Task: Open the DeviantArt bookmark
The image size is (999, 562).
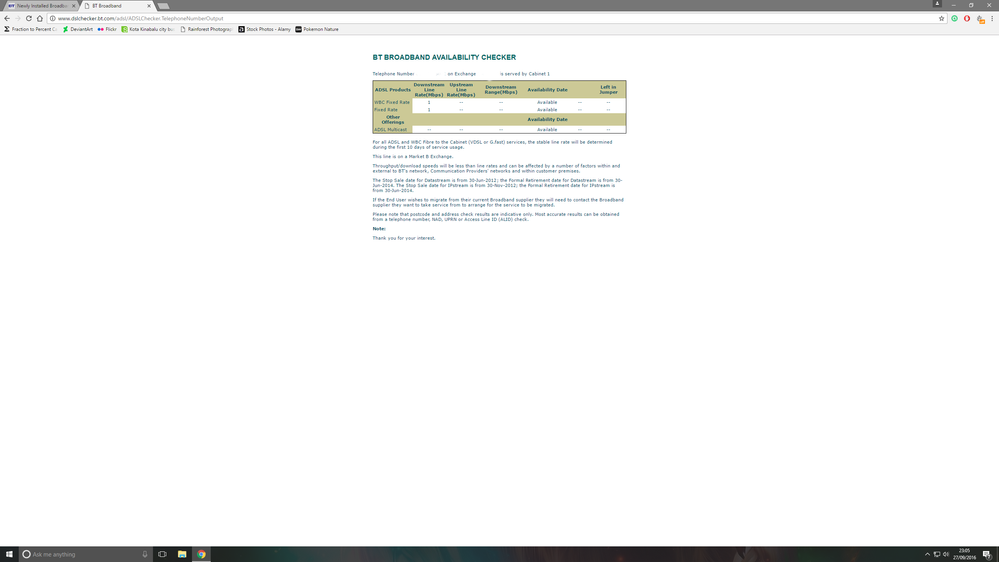Action: point(78,29)
